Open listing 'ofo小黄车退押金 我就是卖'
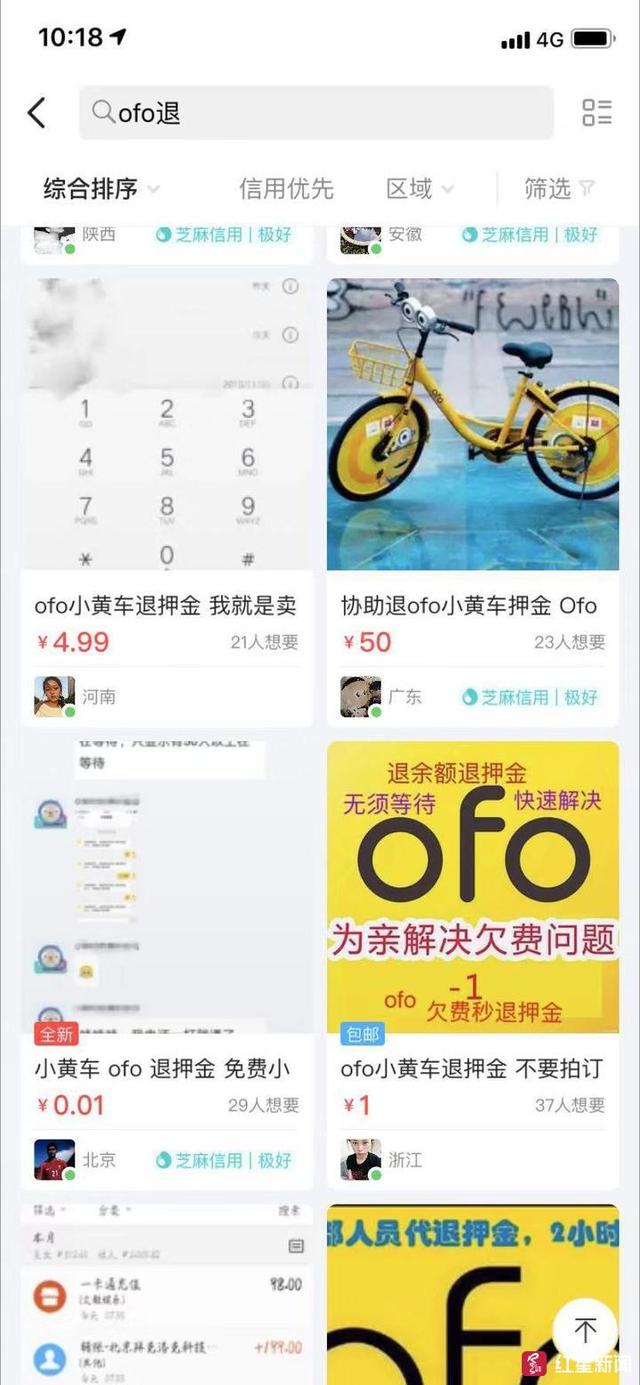The width and height of the screenshot is (640, 1385). tap(166, 606)
